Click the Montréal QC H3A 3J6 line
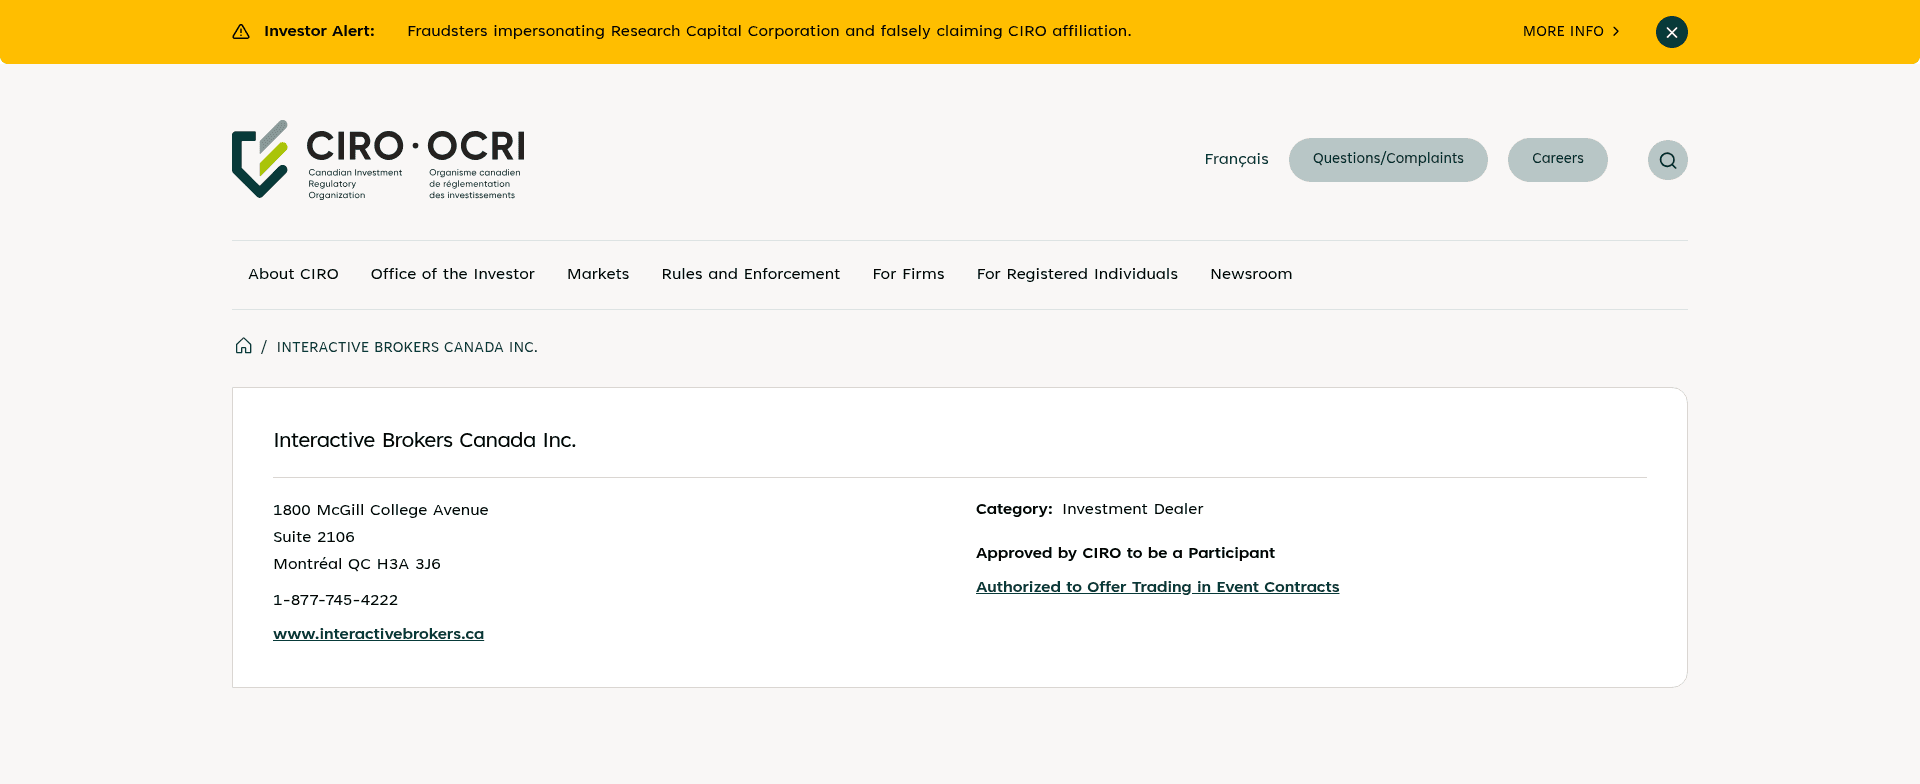Image resolution: width=1920 pixels, height=784 pixels. (x=357, y=564)
